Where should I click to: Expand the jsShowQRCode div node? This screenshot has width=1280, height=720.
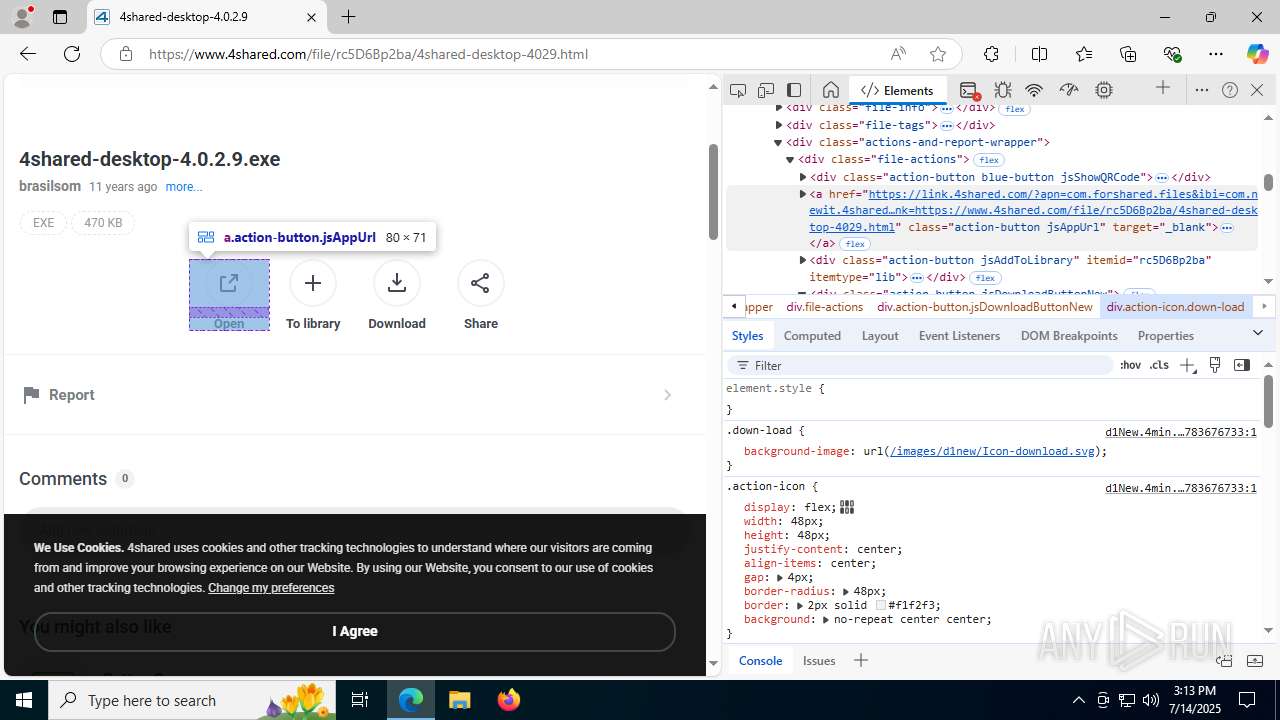(x=803, y=177)
